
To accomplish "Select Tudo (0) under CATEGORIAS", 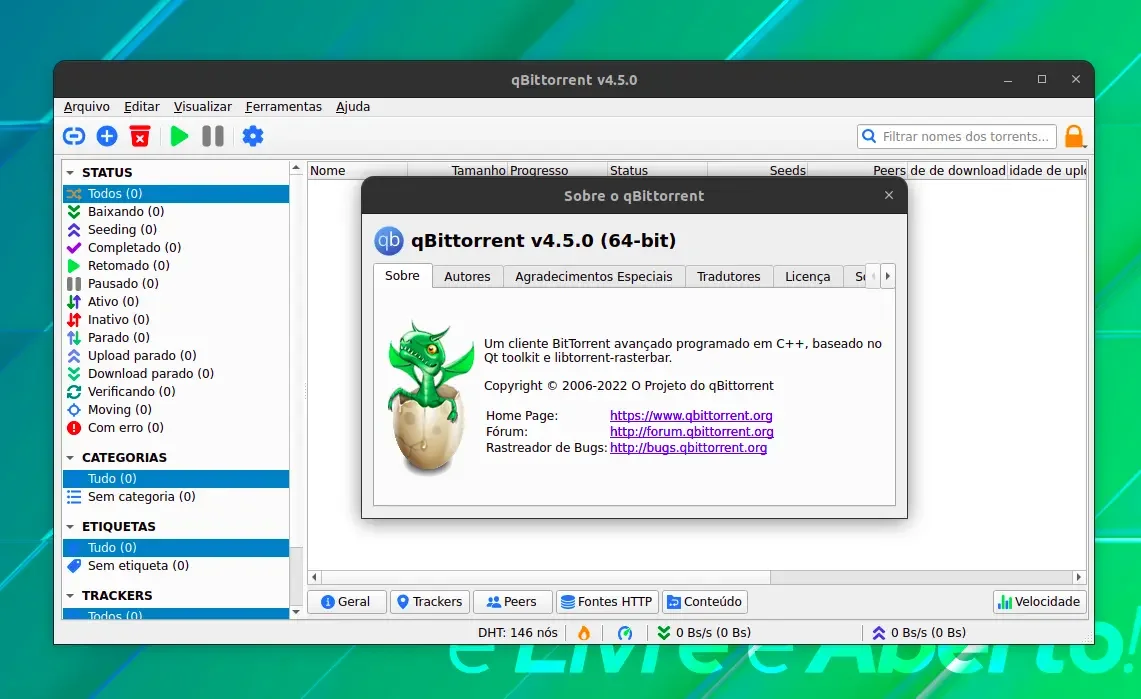I will 176,479.
